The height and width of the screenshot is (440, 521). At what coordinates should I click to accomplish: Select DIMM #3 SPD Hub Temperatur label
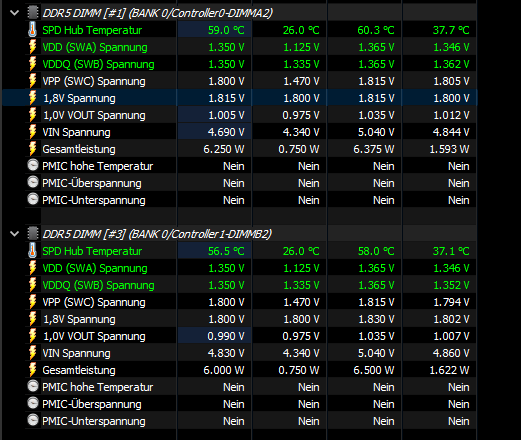(x=92, y=251)
